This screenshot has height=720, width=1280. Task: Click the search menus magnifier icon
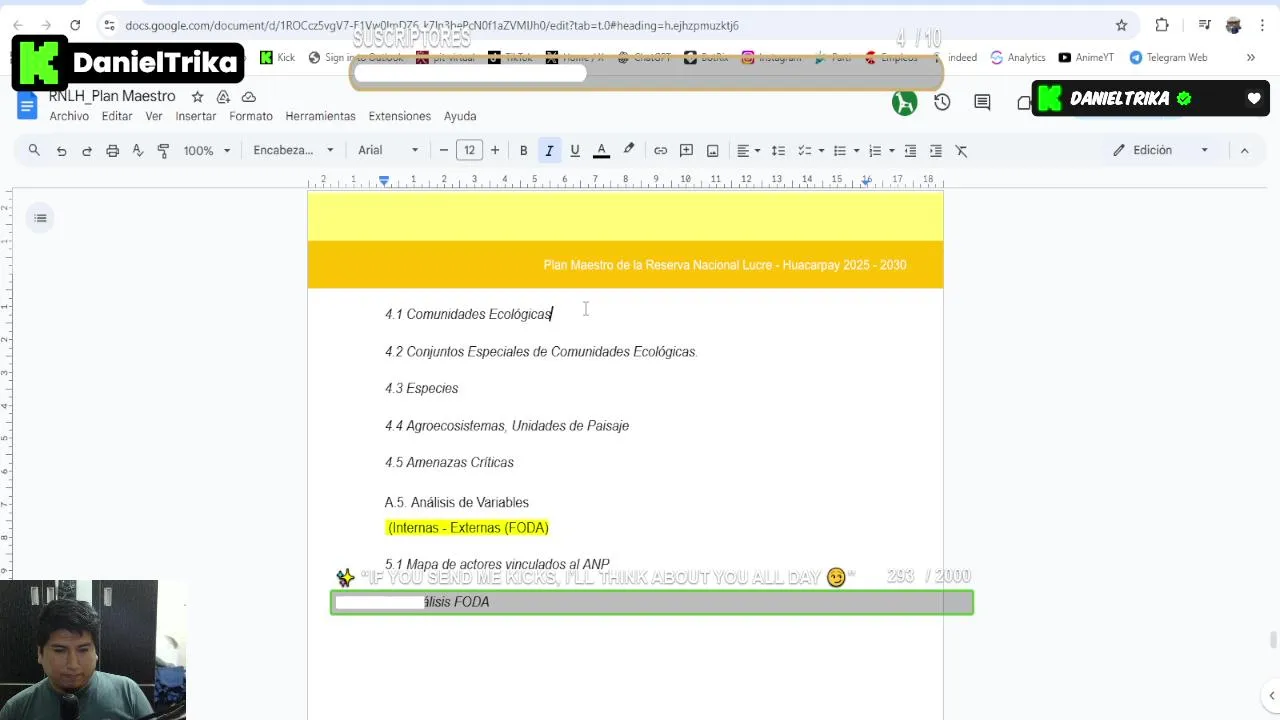[34, 150]
